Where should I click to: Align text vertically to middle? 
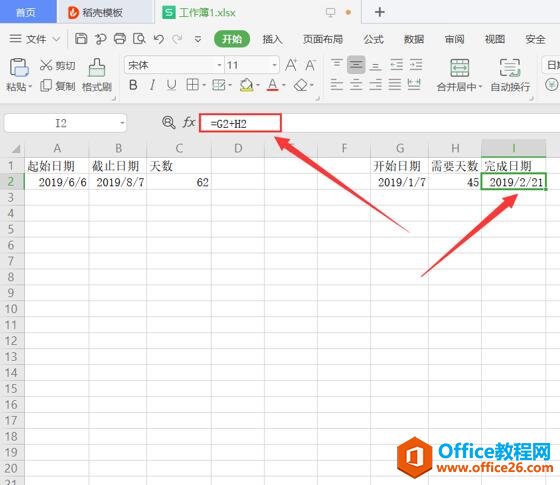(356, 65)
